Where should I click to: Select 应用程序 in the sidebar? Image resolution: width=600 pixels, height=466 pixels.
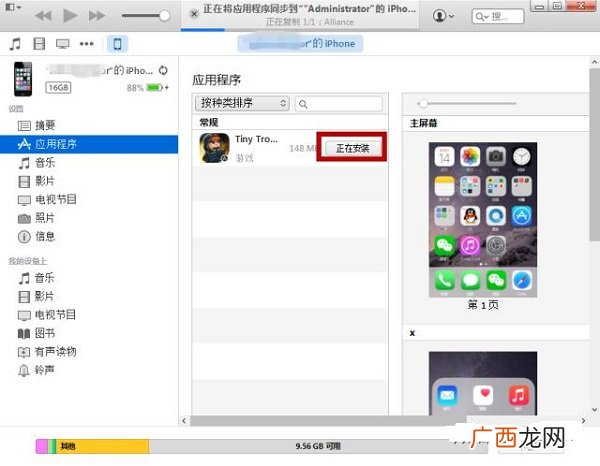(89, 144)
